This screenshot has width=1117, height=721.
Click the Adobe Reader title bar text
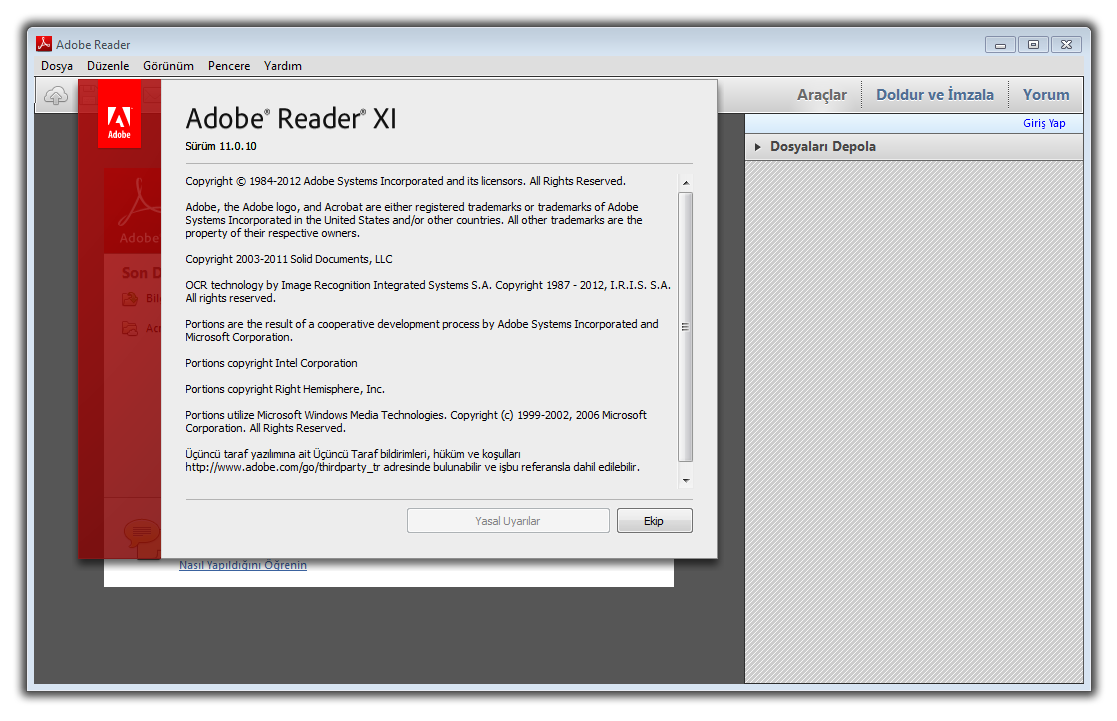click(x=93, y=45)
